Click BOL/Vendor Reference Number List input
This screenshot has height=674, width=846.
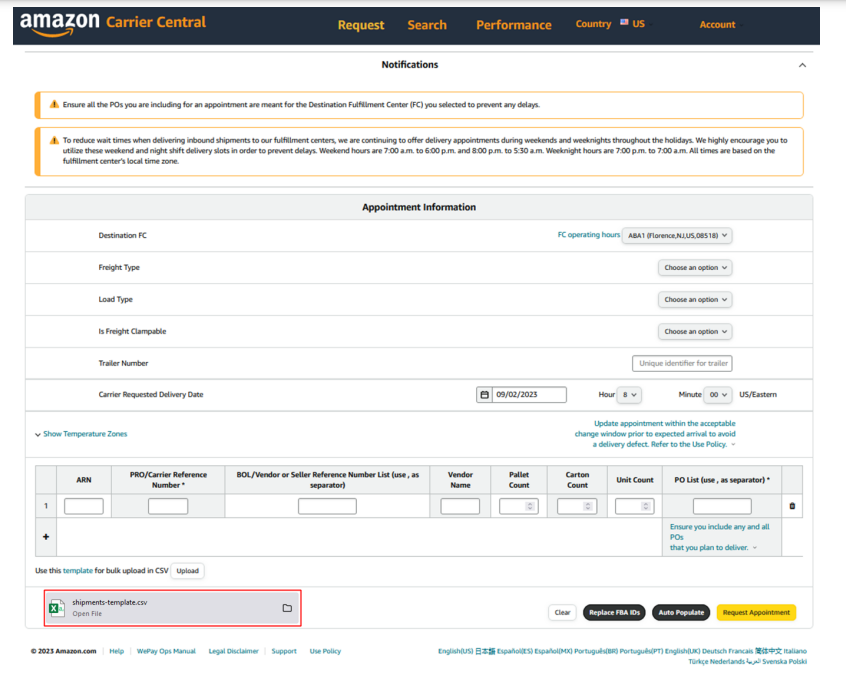coord(327,506)
